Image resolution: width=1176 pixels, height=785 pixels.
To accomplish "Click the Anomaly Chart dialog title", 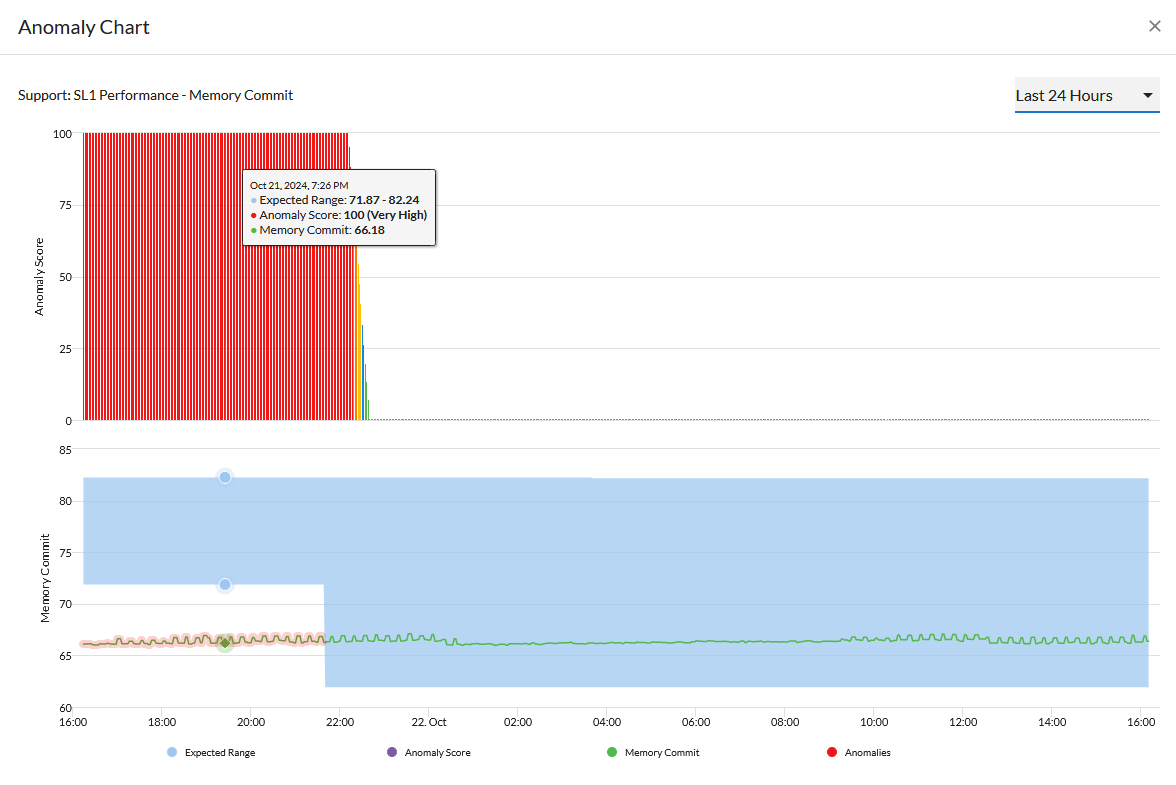I will [x=84, y=27].
